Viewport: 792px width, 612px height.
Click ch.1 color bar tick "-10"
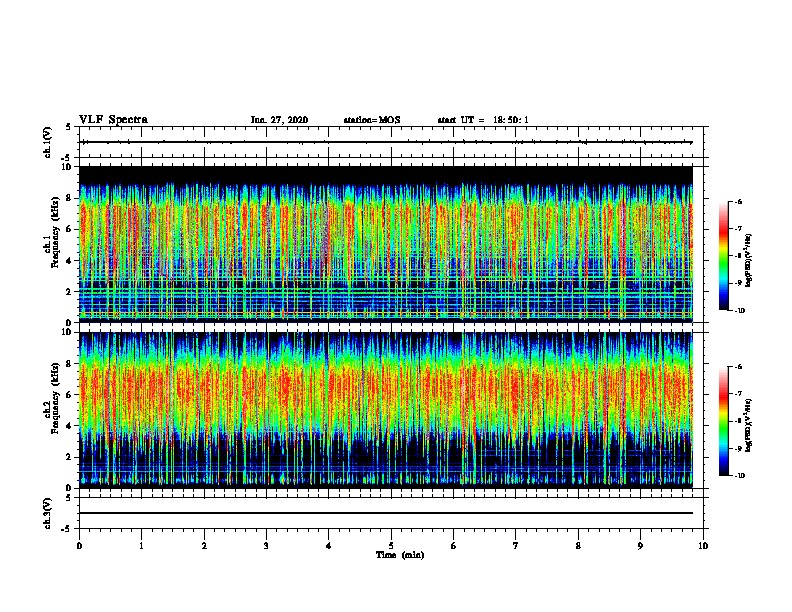coord(739,311)
